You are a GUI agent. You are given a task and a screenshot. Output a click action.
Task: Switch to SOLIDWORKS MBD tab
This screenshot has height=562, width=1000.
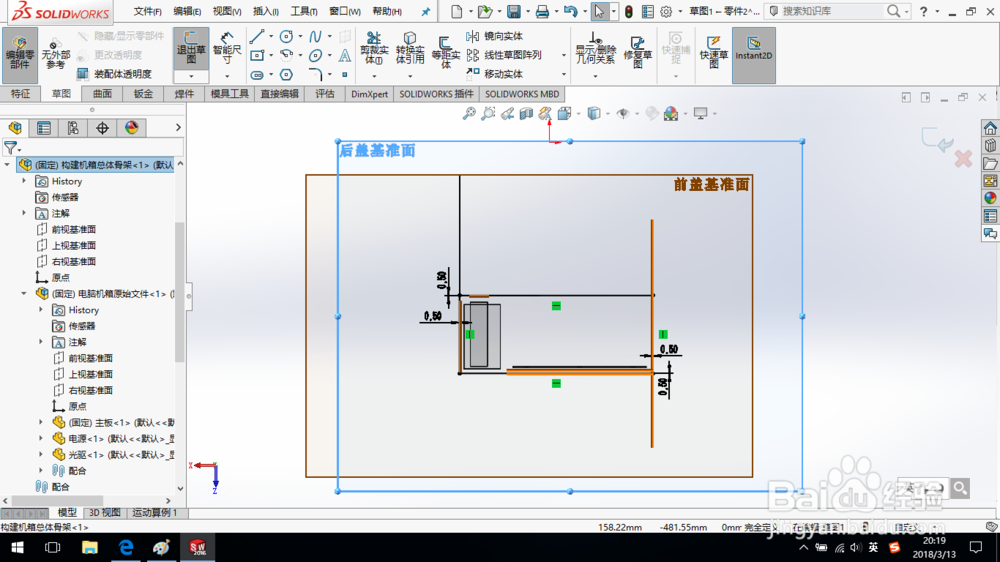pos(522,94)
